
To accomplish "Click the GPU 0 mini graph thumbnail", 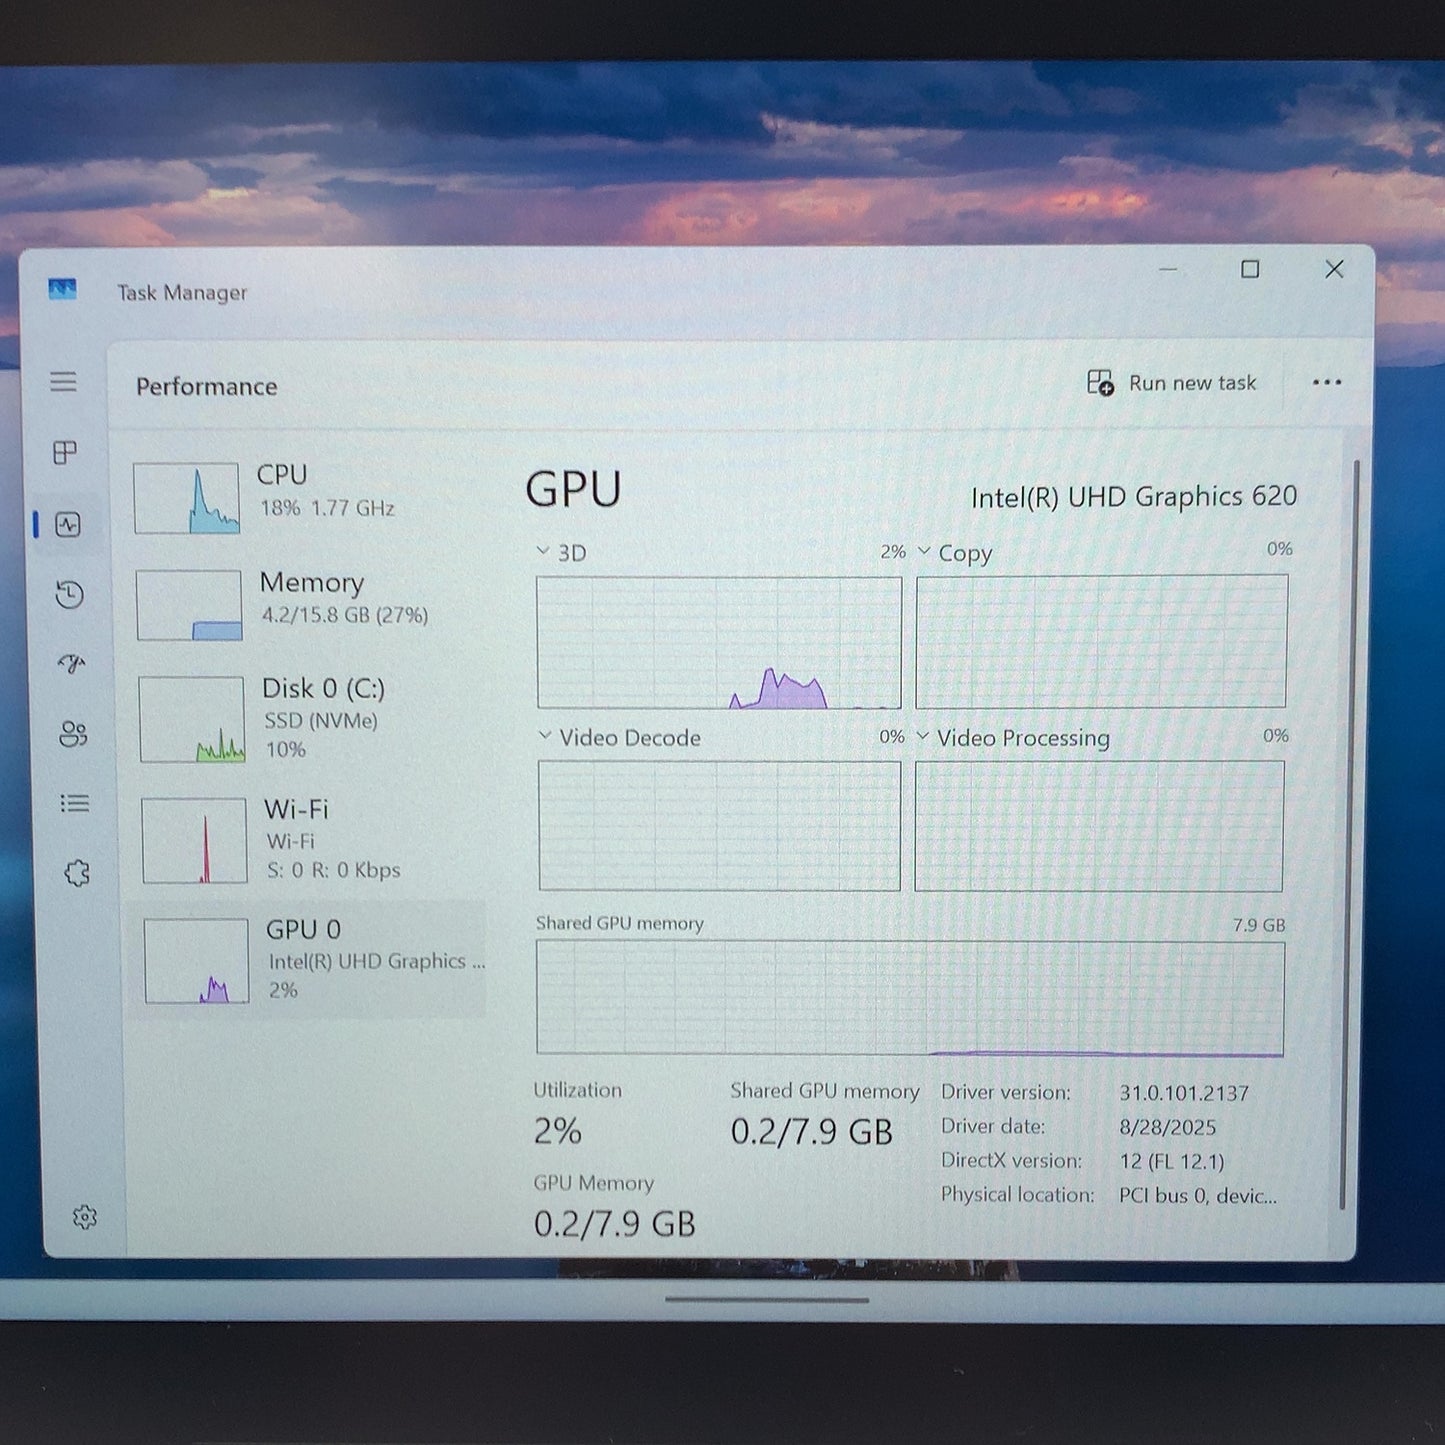I will pyautogui.click(x=196, y=961).
